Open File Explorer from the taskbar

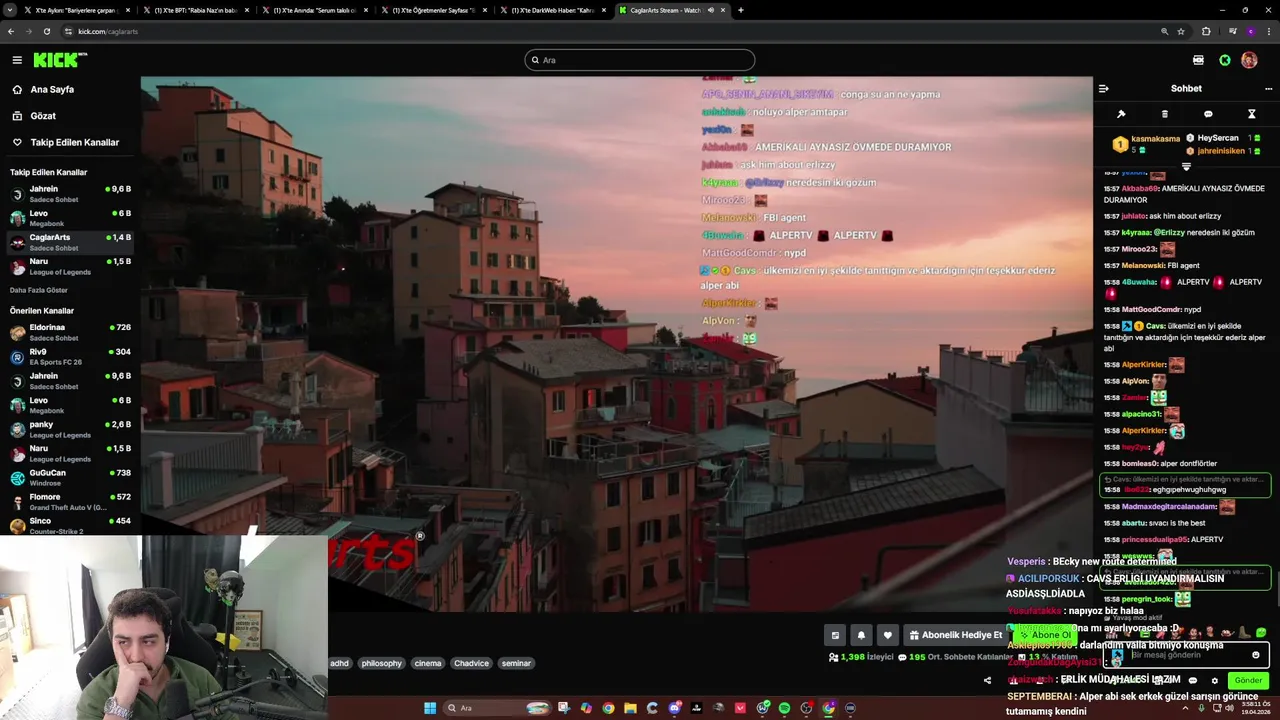pyautogui.click(x=630, y=708)
